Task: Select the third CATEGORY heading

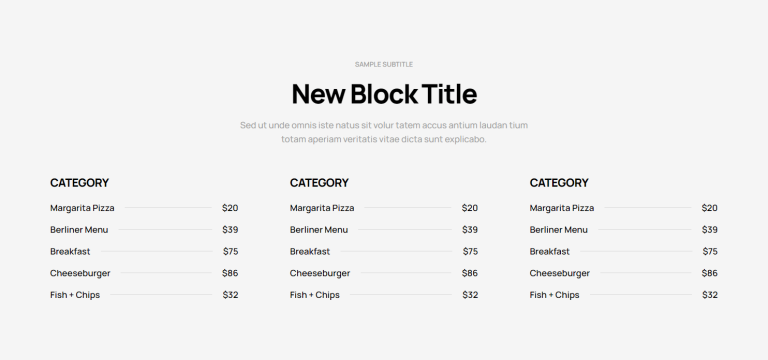Action: coord(559,183)
